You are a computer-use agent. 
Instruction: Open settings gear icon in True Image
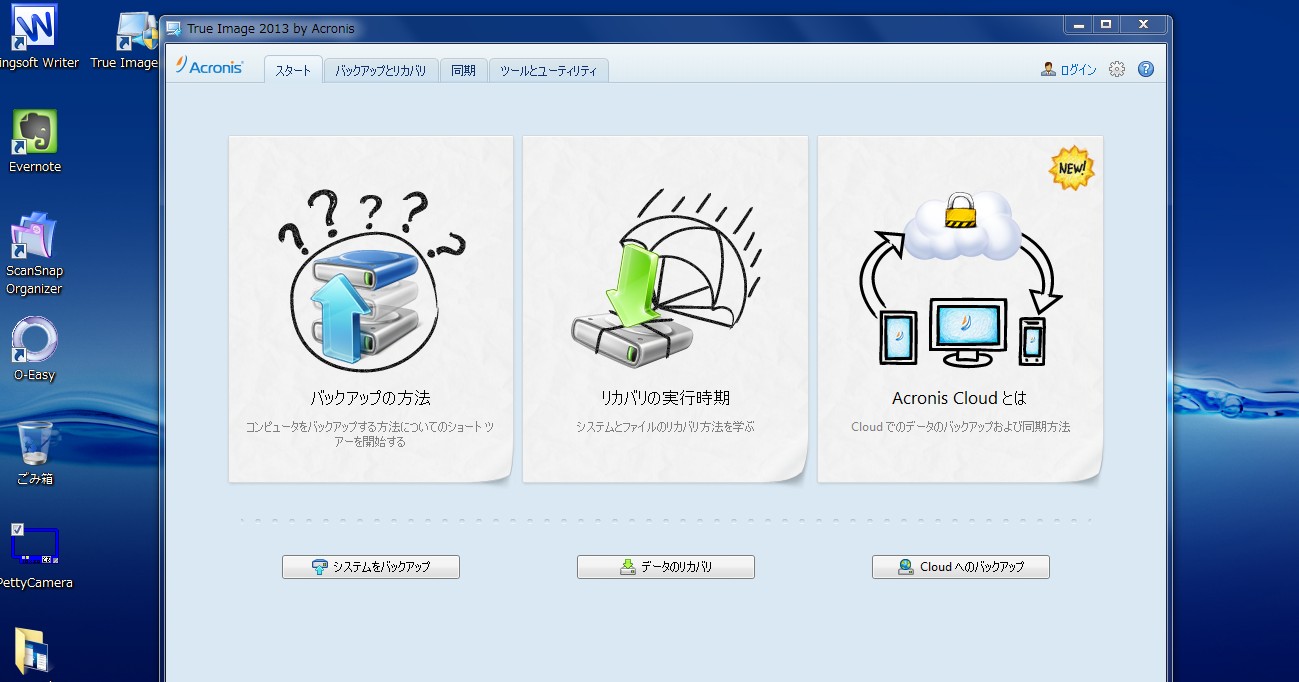coord(1117,69)
